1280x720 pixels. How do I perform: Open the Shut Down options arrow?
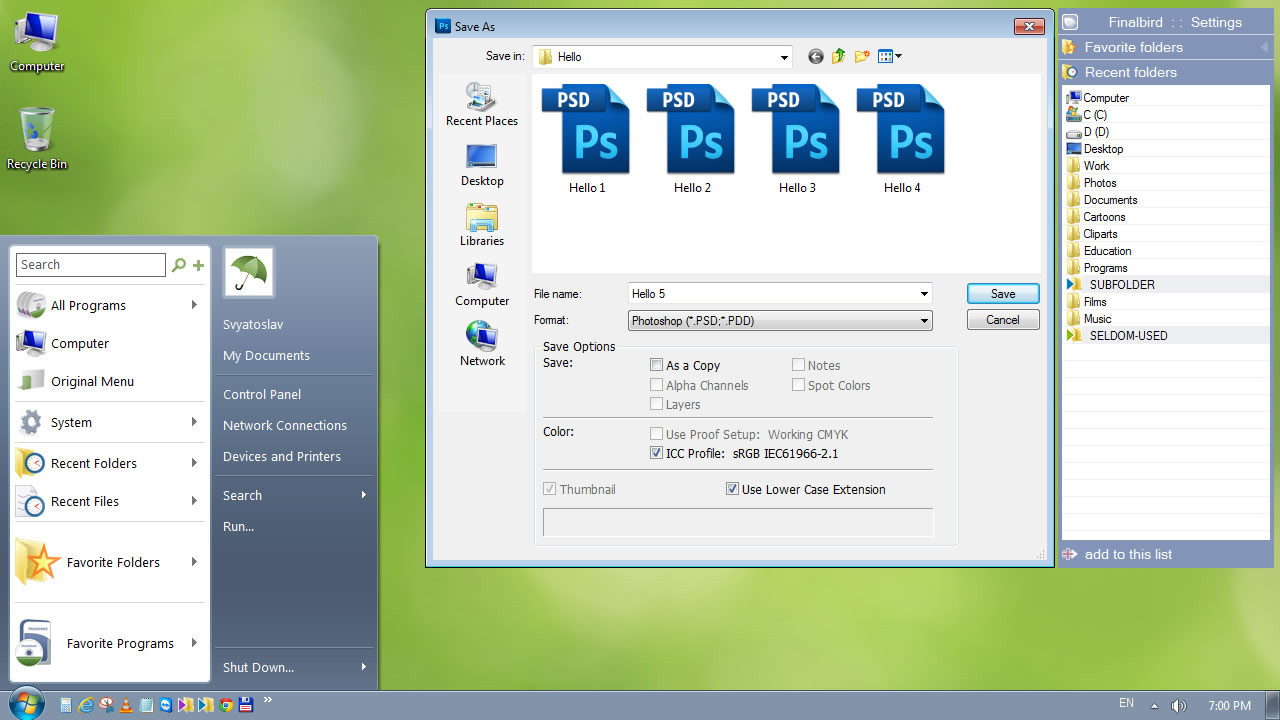pyautogui.click(x=364, y=667)
